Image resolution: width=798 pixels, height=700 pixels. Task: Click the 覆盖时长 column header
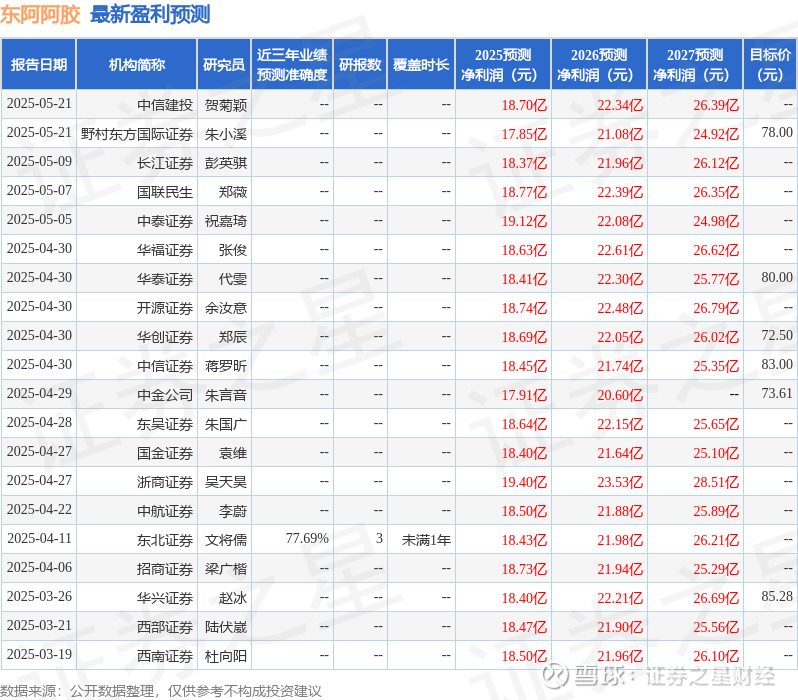point(421,65)
